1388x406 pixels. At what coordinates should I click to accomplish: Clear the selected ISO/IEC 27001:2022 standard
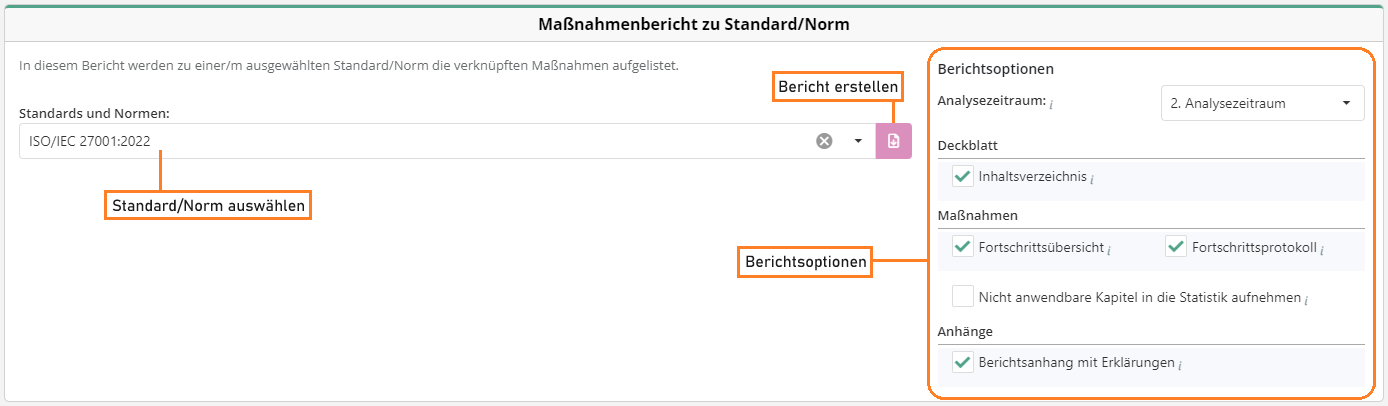tap(824, 141)
